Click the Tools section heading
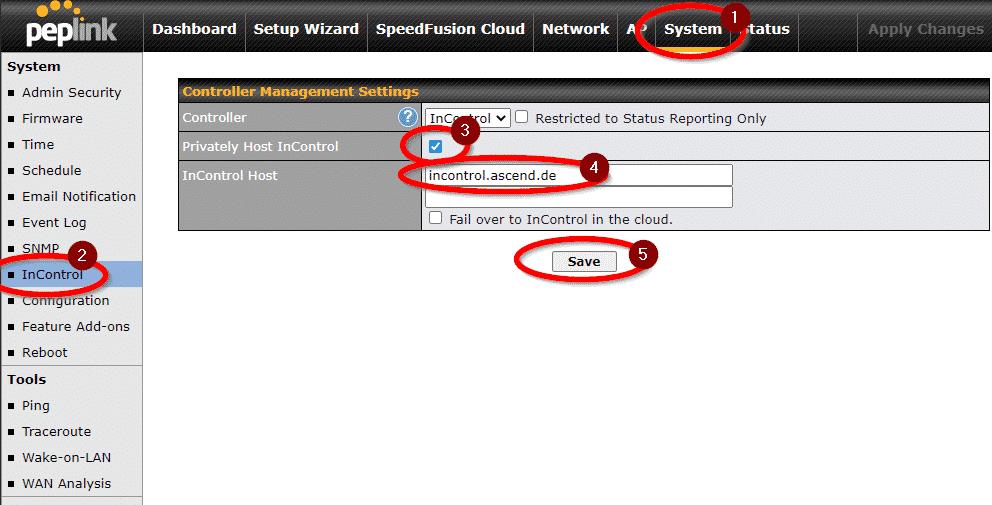992x505 pixels. point(27,379)
